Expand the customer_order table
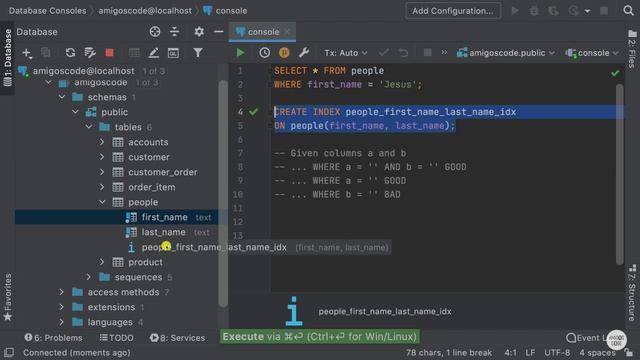The width and height of the screenshot is (640, 360). (x=102, y=172)
